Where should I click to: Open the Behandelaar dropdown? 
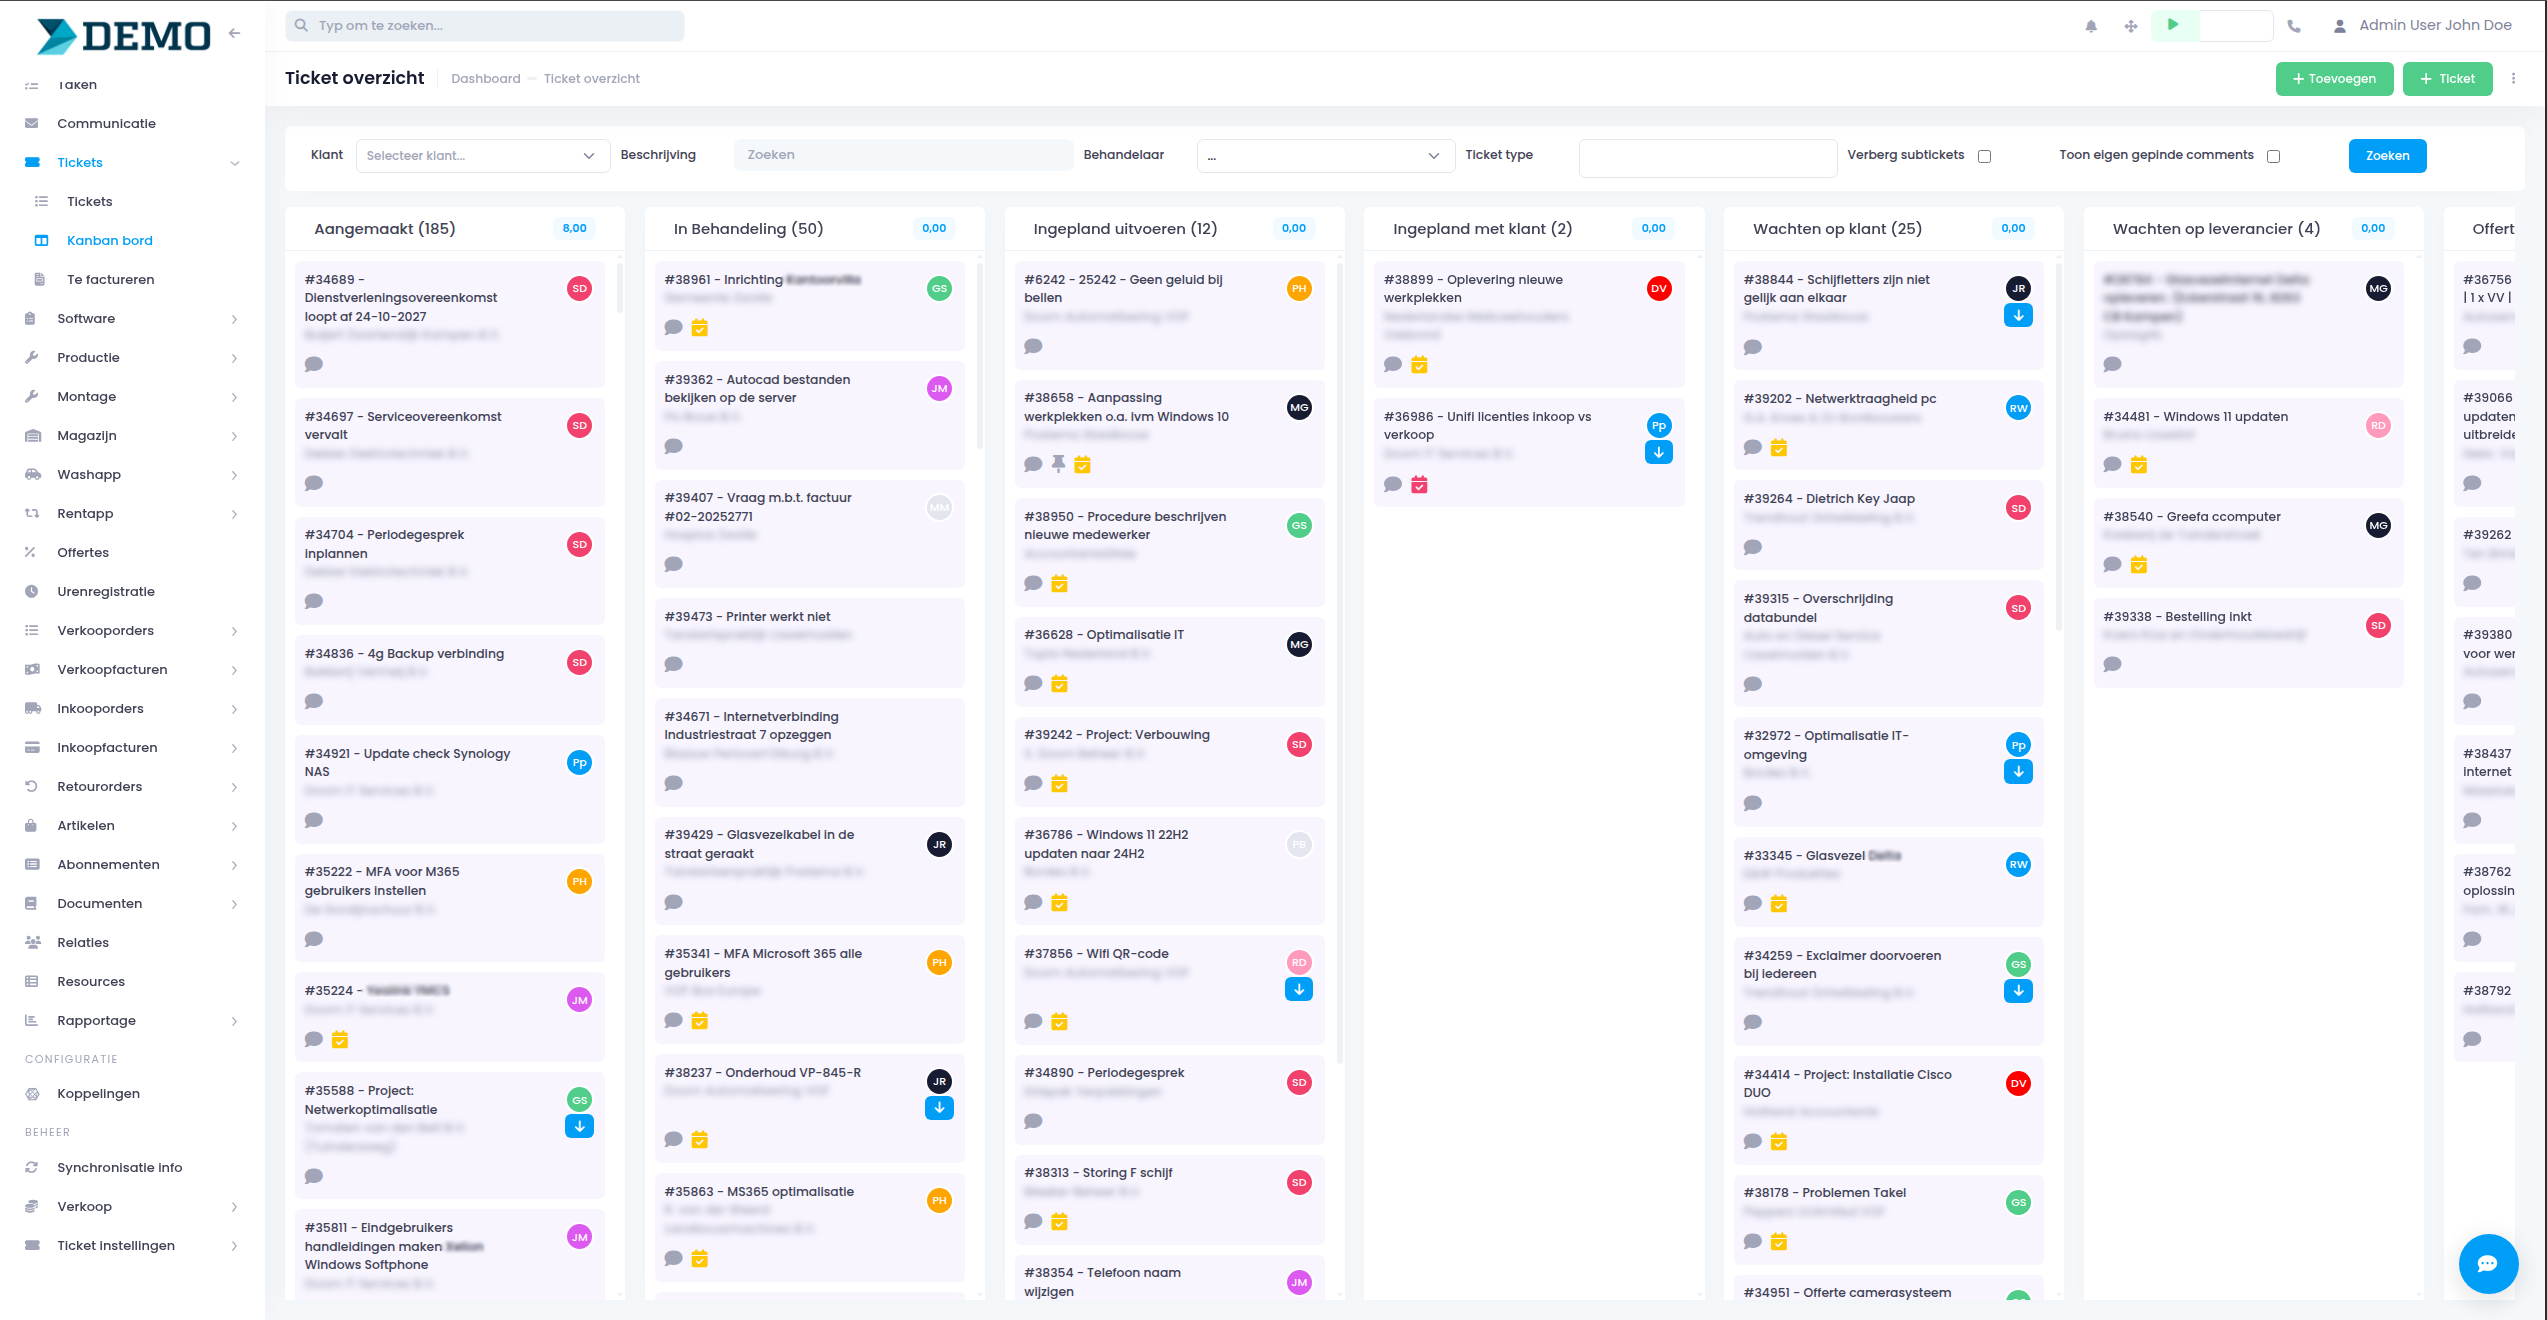[1324, 156]
